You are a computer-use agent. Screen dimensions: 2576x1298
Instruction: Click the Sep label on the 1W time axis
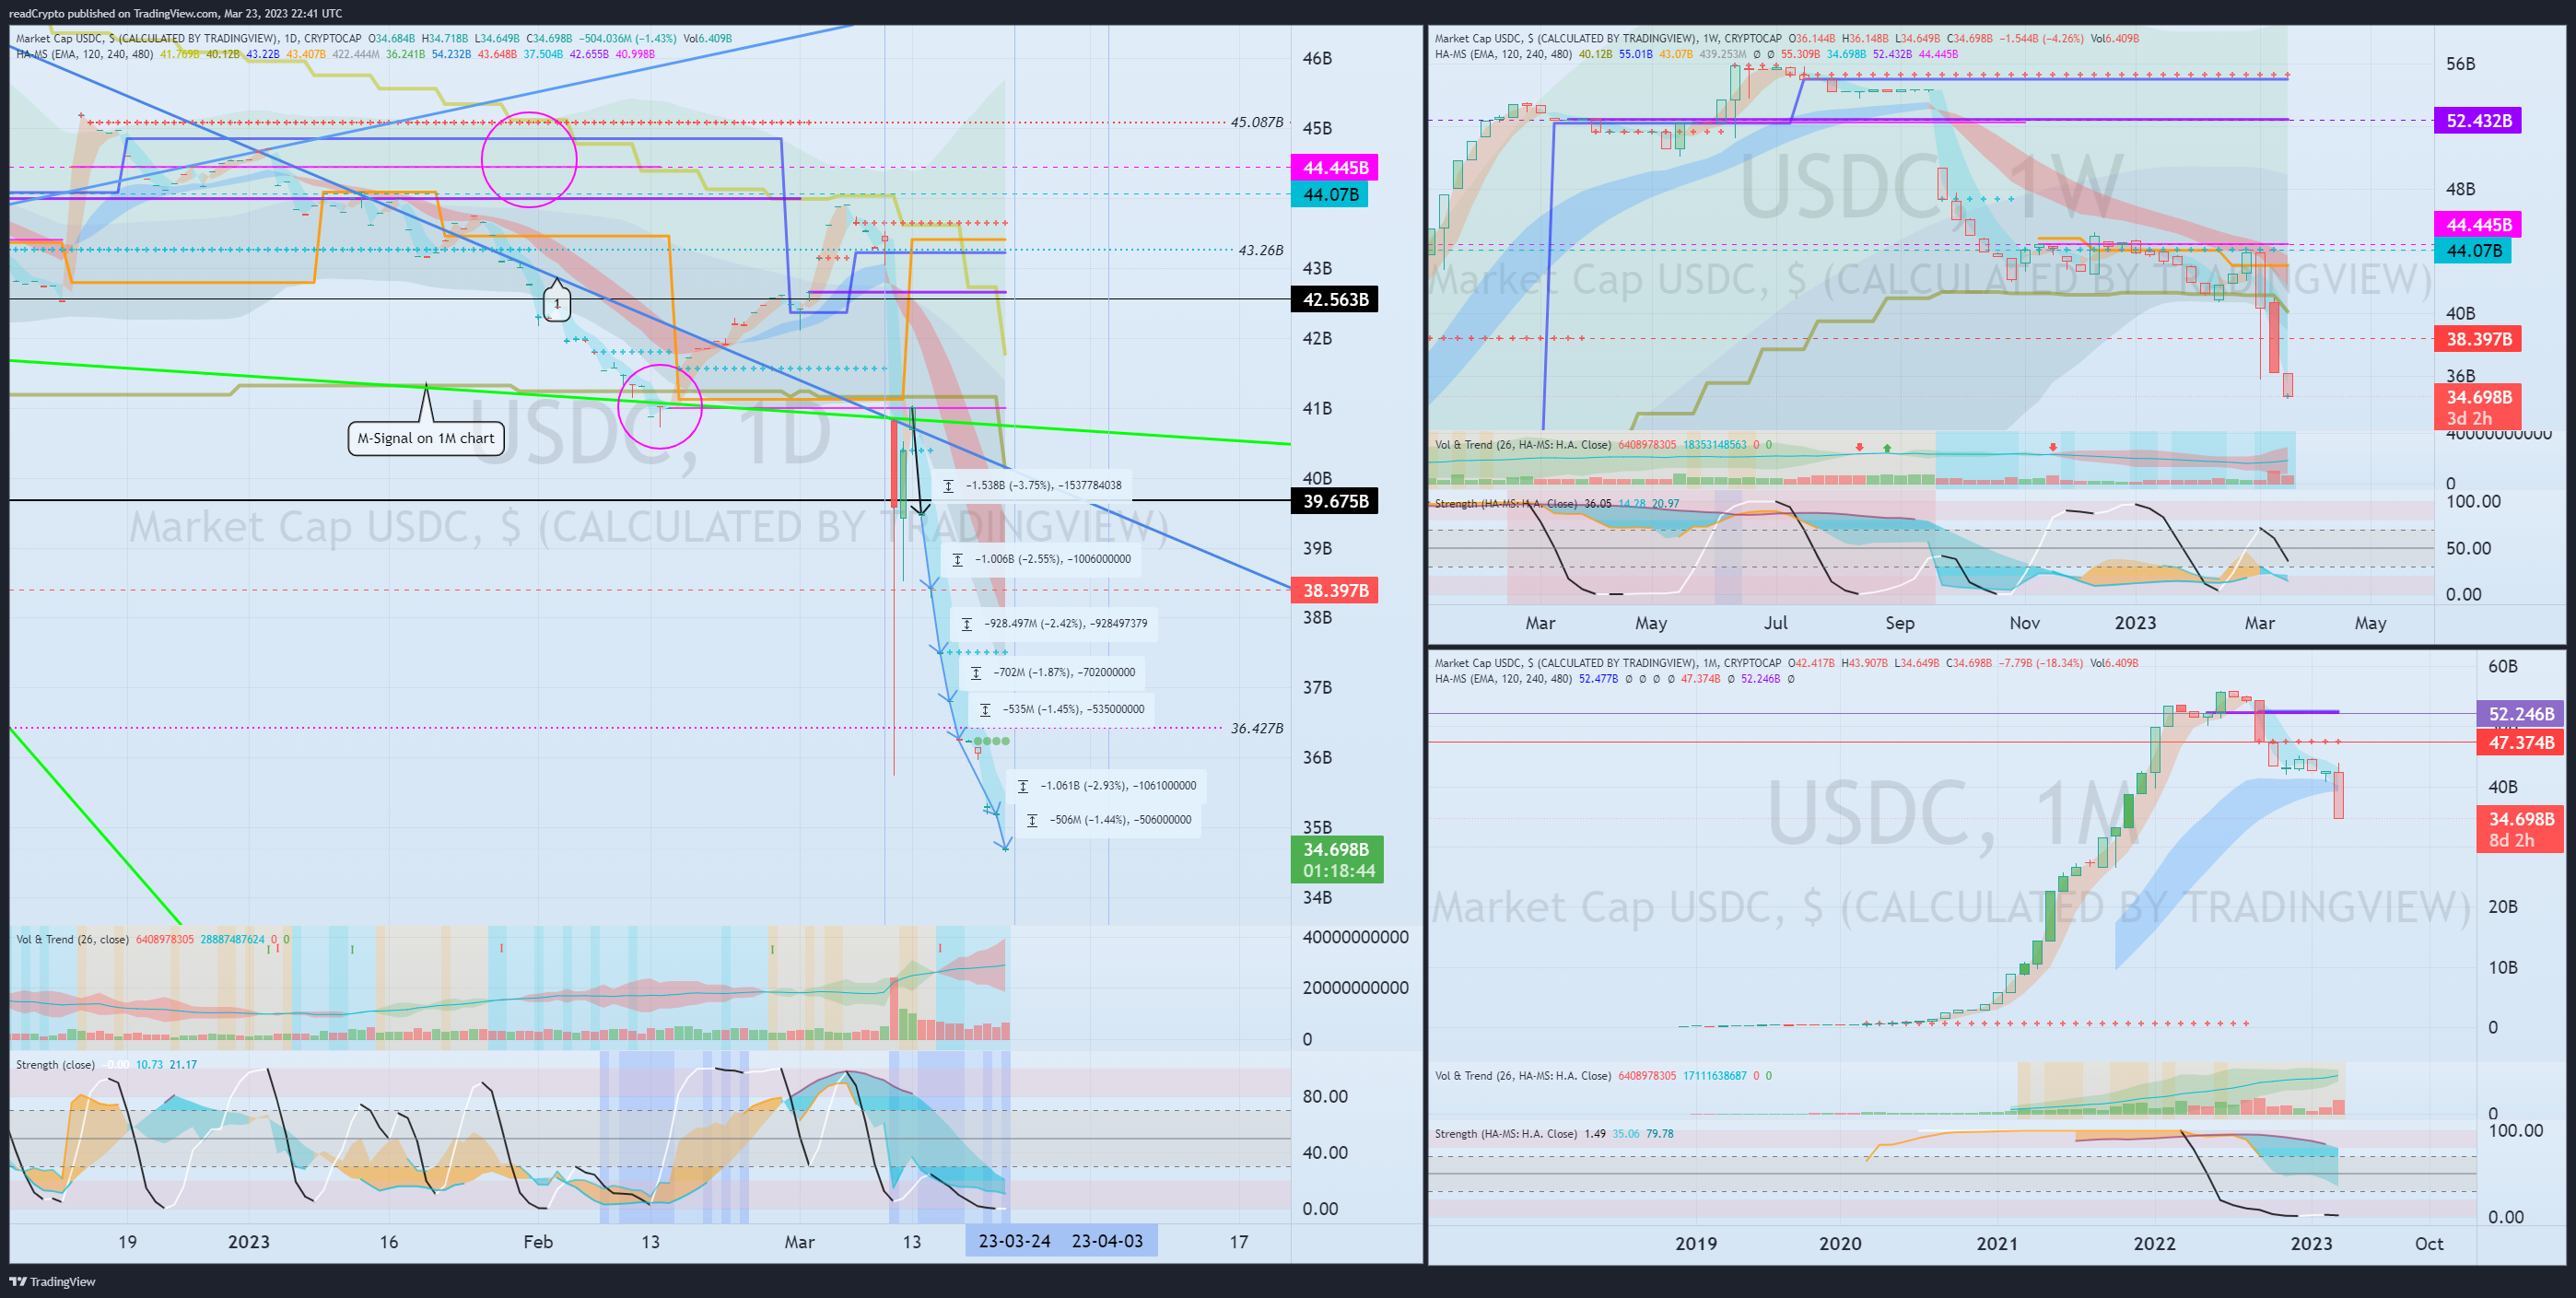[x=1900, y=622]
